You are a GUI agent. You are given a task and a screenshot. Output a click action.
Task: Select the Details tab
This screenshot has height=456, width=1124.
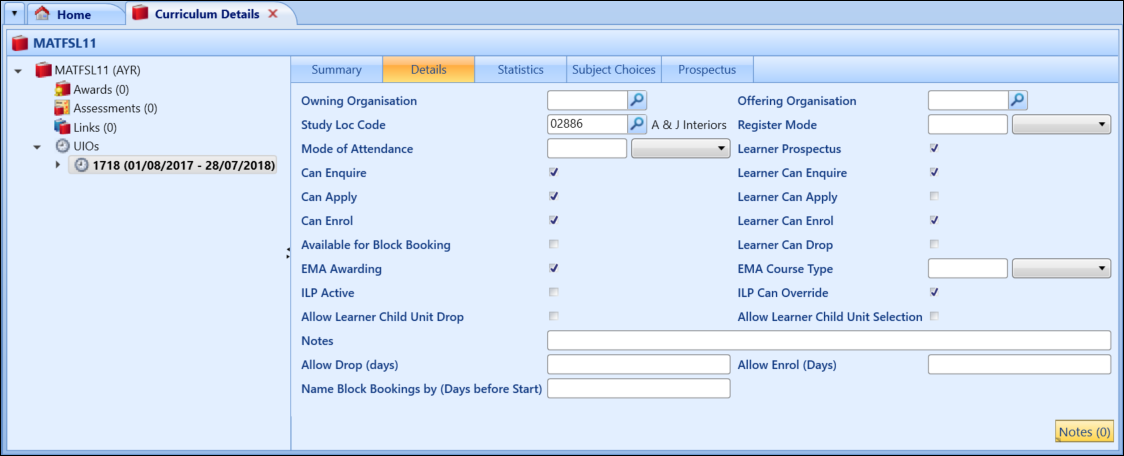point(429,70)
